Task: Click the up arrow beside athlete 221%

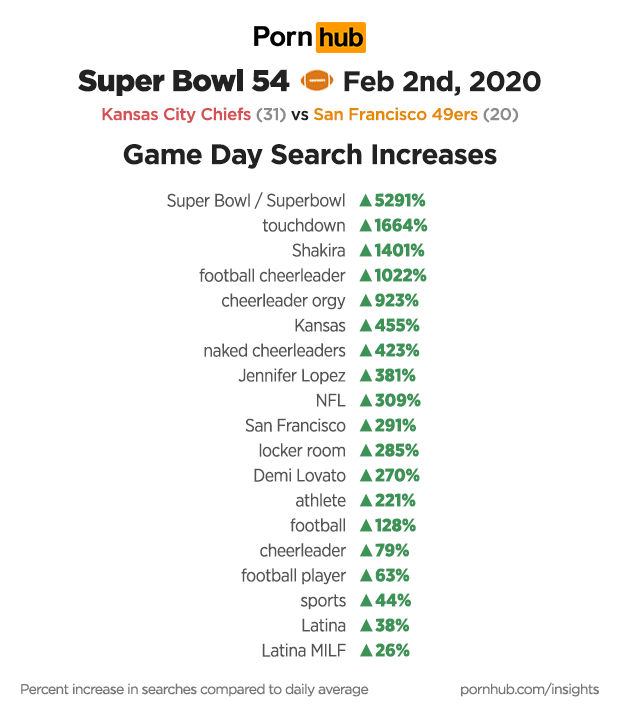Action: coord(366,500)
